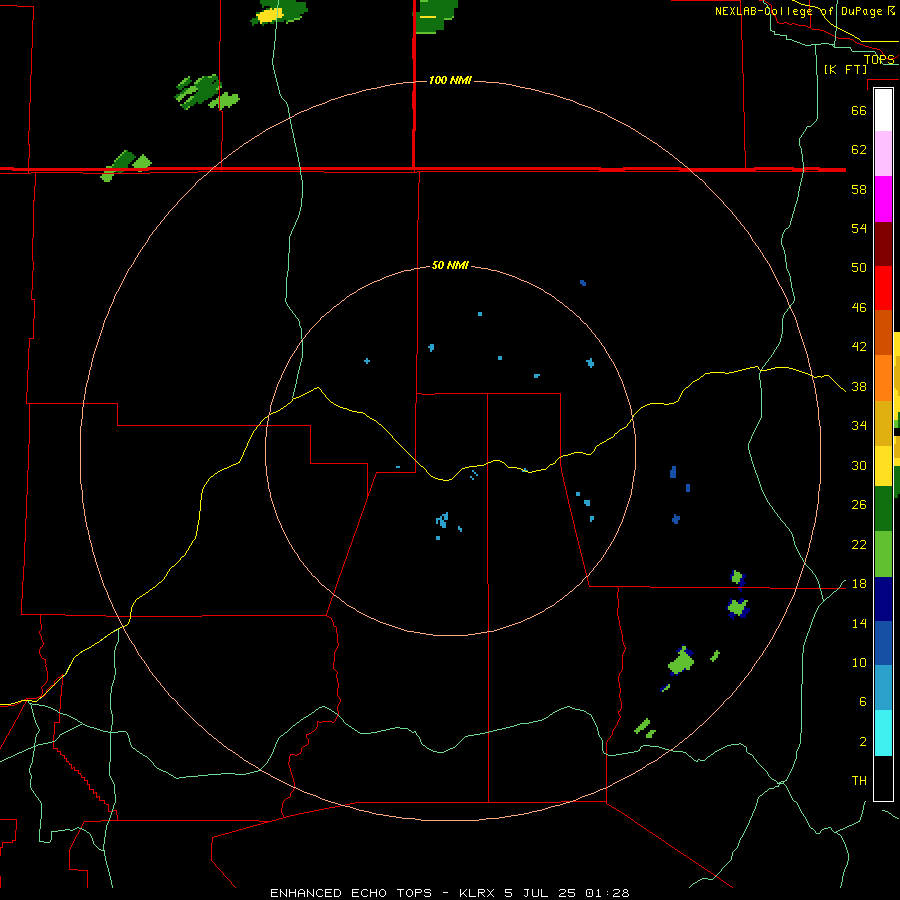Click the "TOPS" legend title
The image size is (900, 900).
tap(879, 59)
